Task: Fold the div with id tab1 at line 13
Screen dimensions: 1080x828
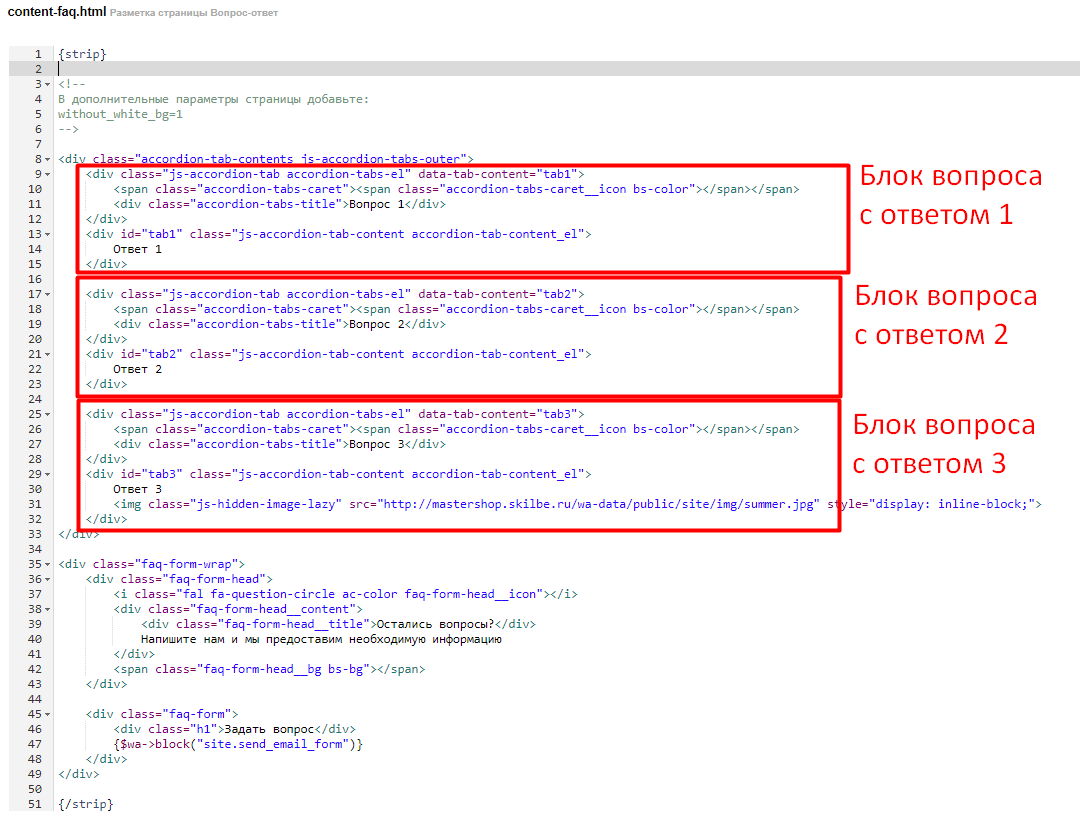Action: tap(48, 234)
